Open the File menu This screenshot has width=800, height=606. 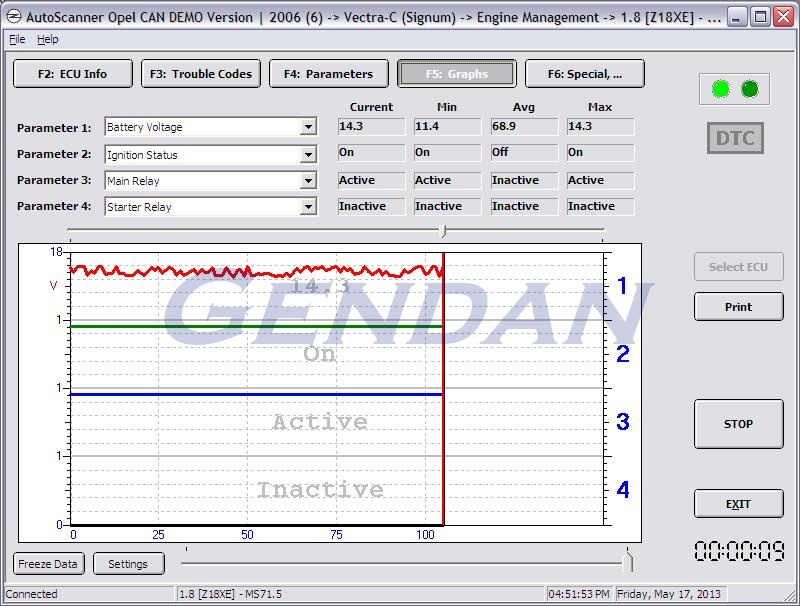pos(17,39)
